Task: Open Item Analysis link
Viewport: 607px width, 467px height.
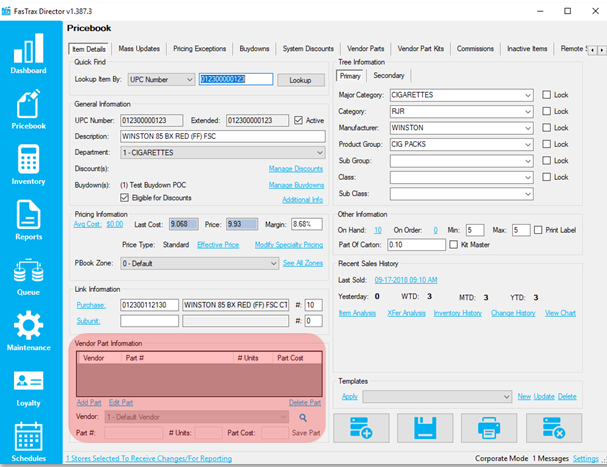Action: coord(357,313)
